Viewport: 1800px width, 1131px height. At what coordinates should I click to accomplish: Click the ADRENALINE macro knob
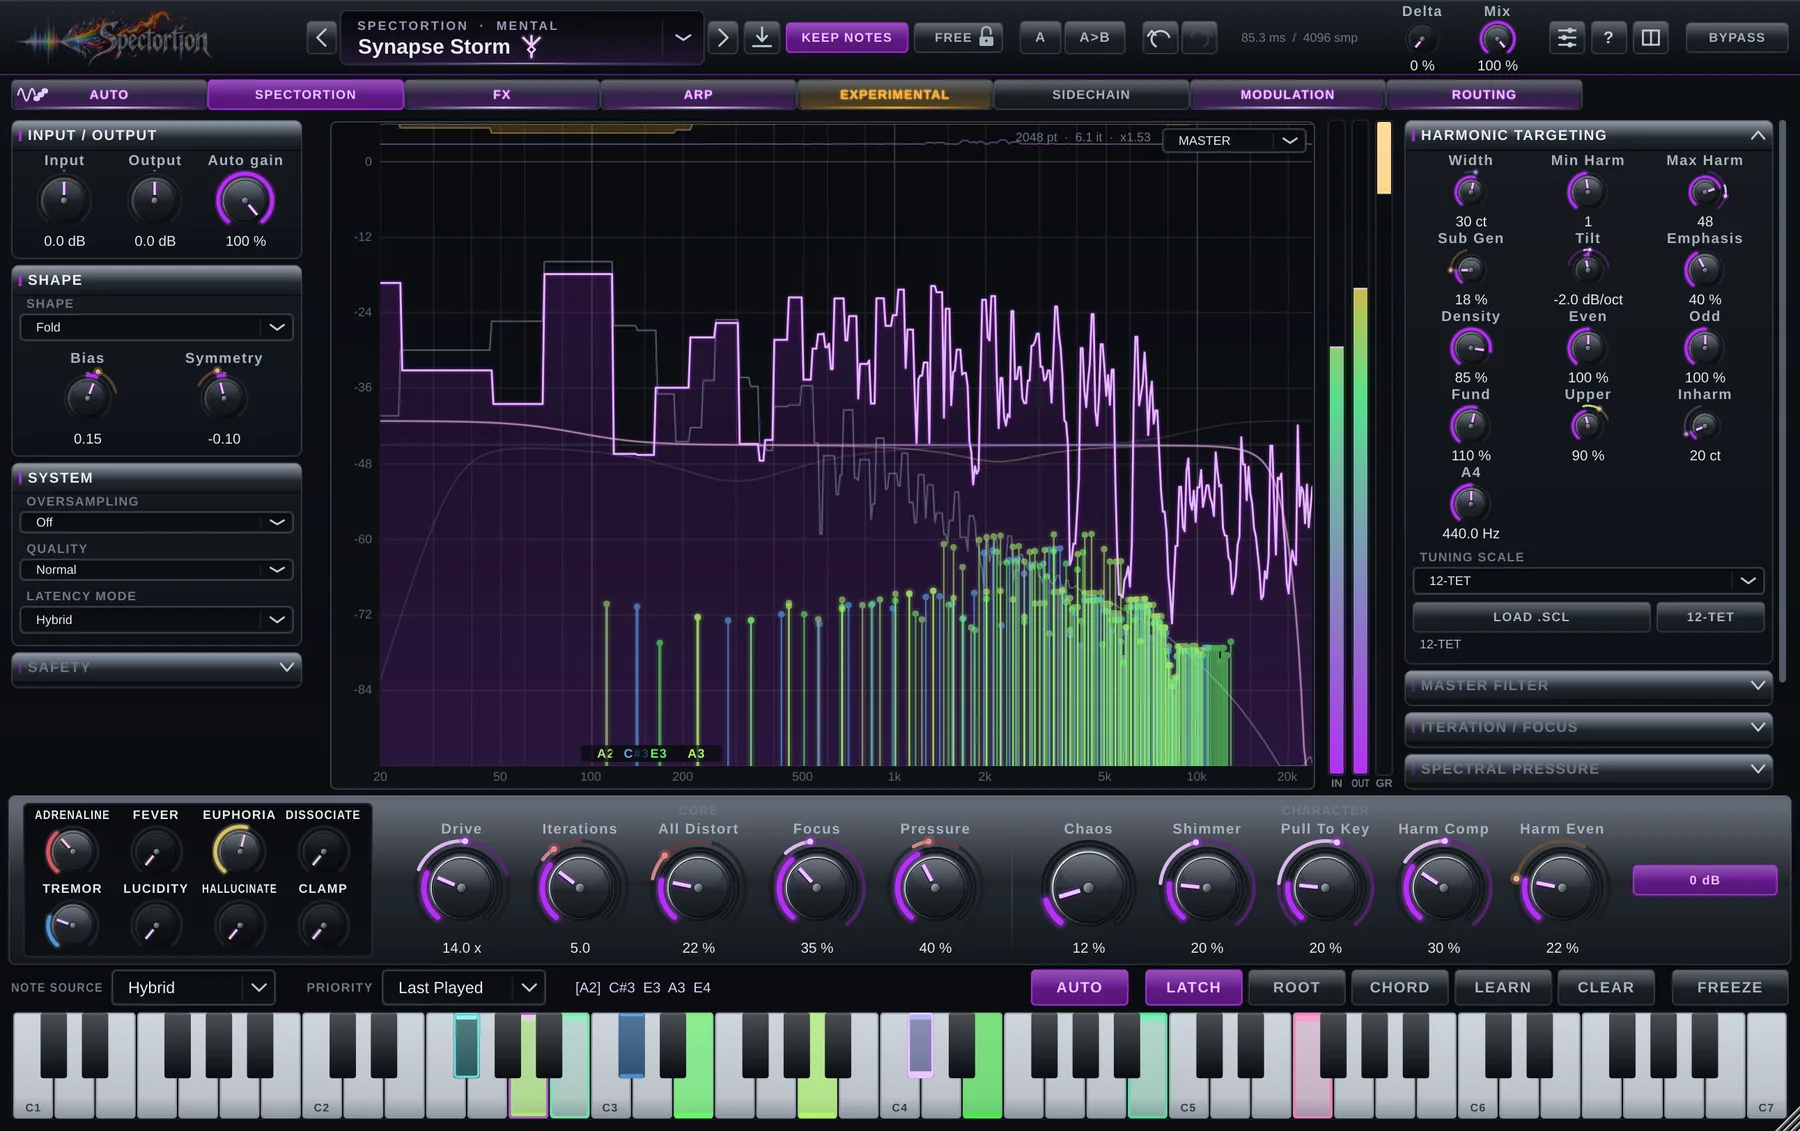[x=71, y=852]
